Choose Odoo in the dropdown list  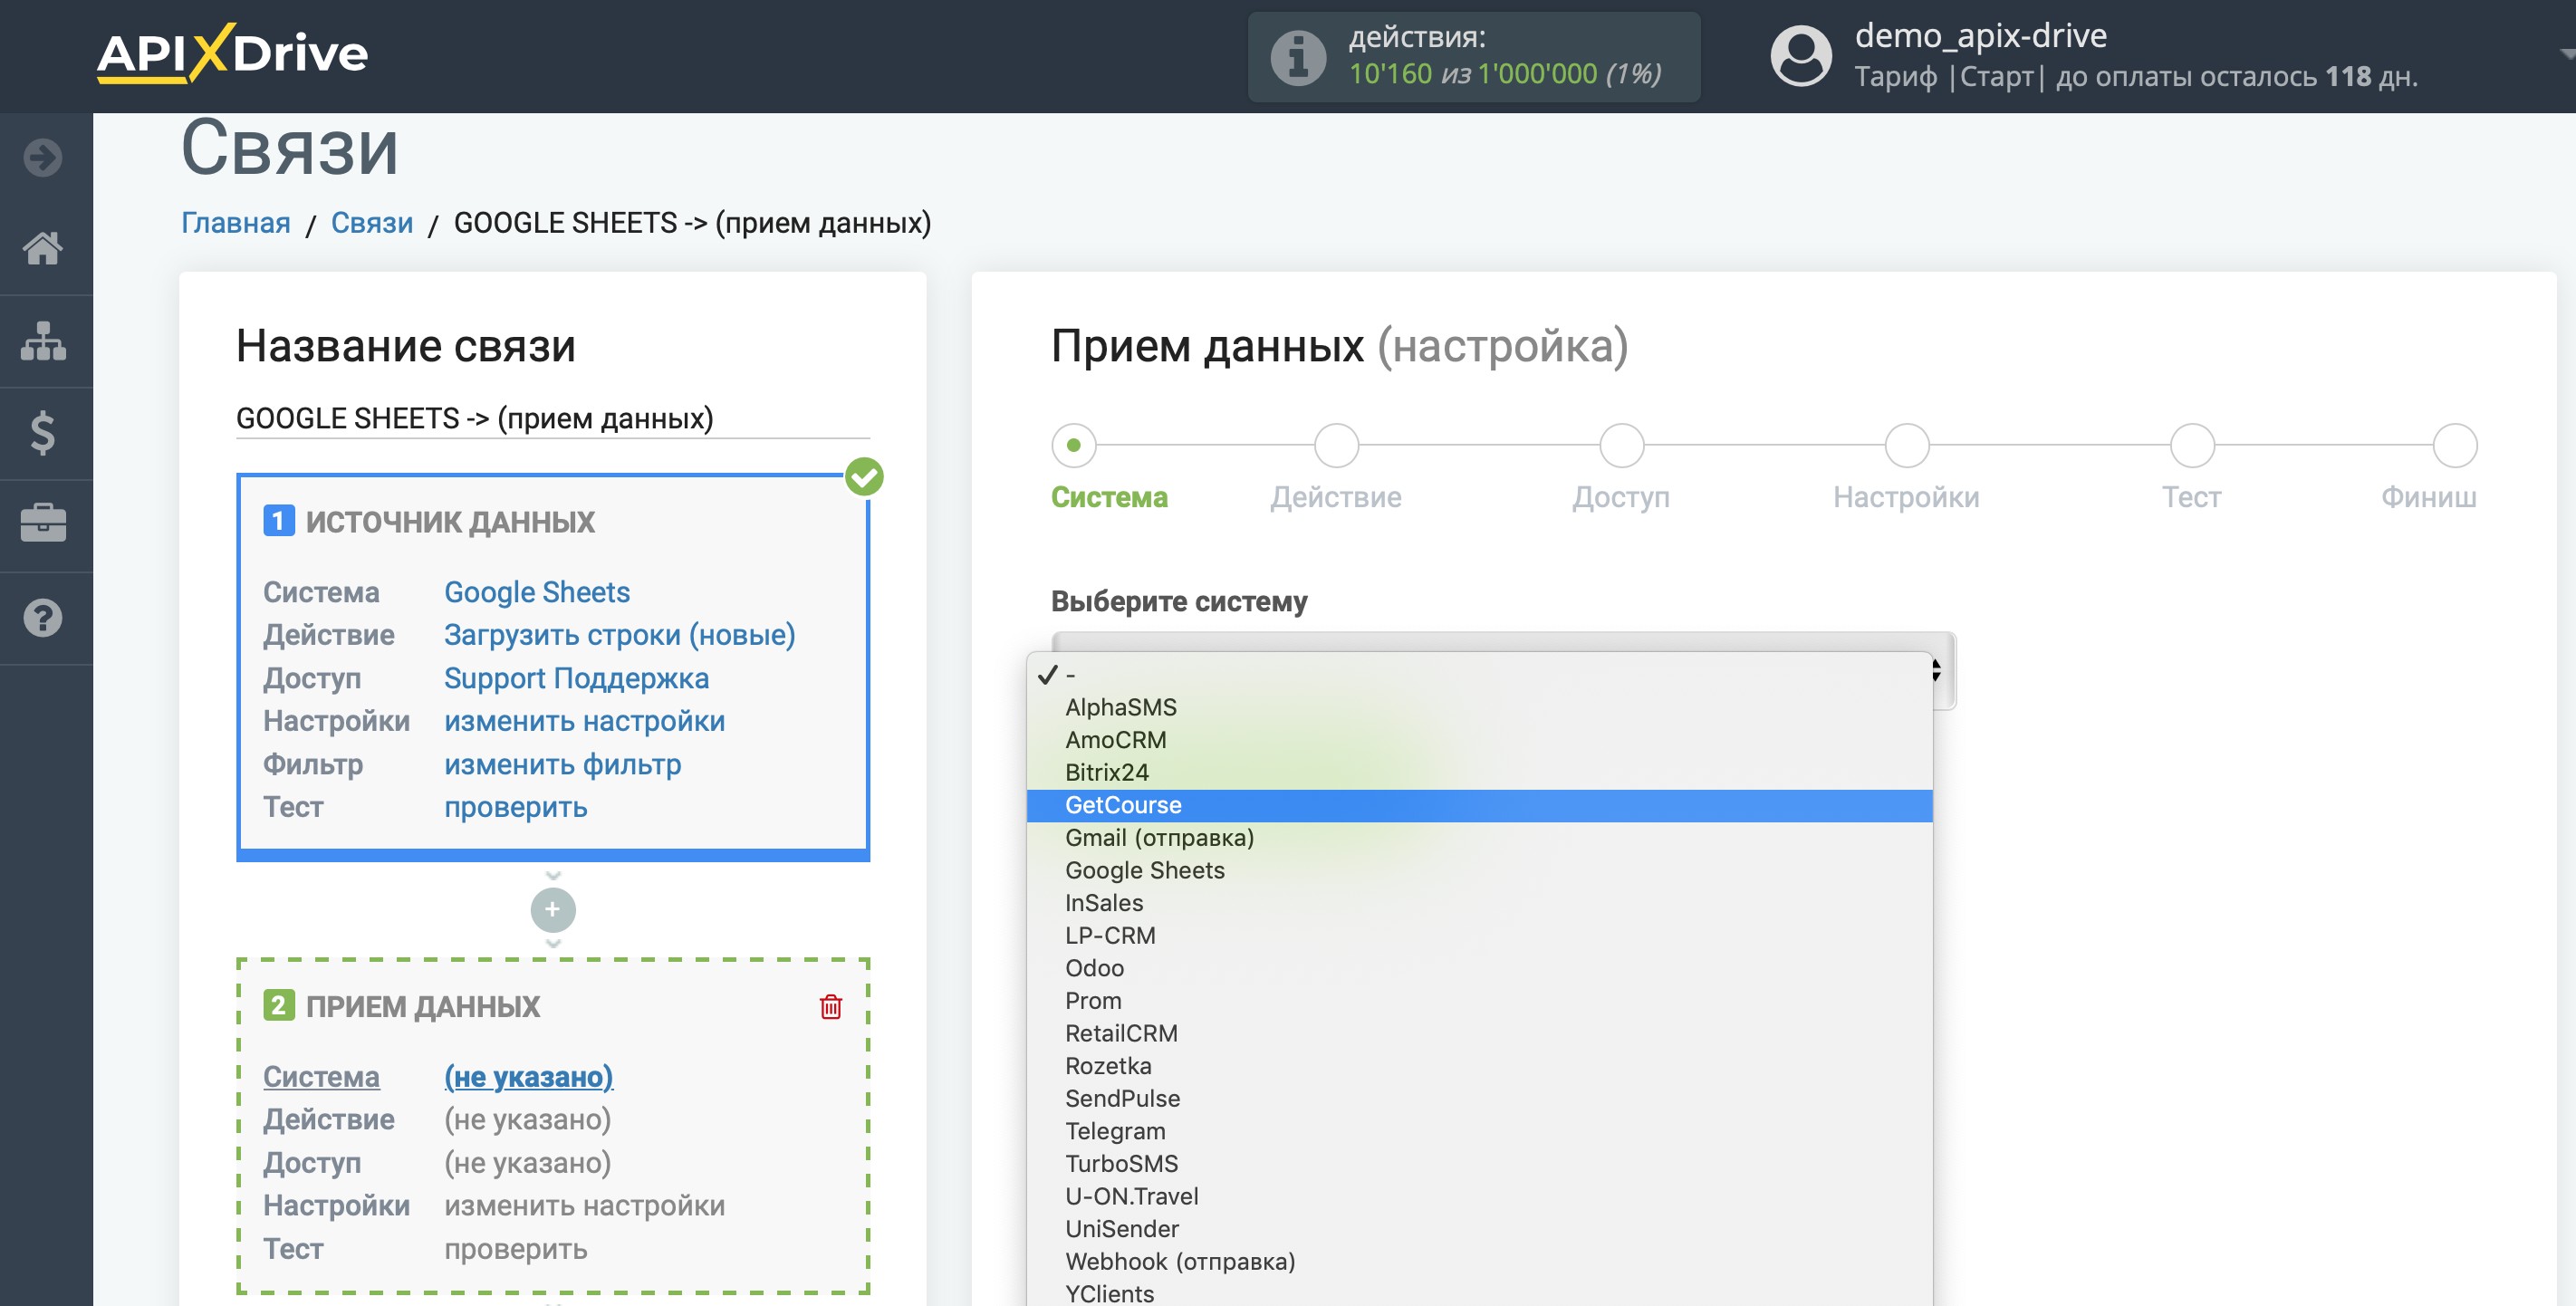[x=1479, y=969]
